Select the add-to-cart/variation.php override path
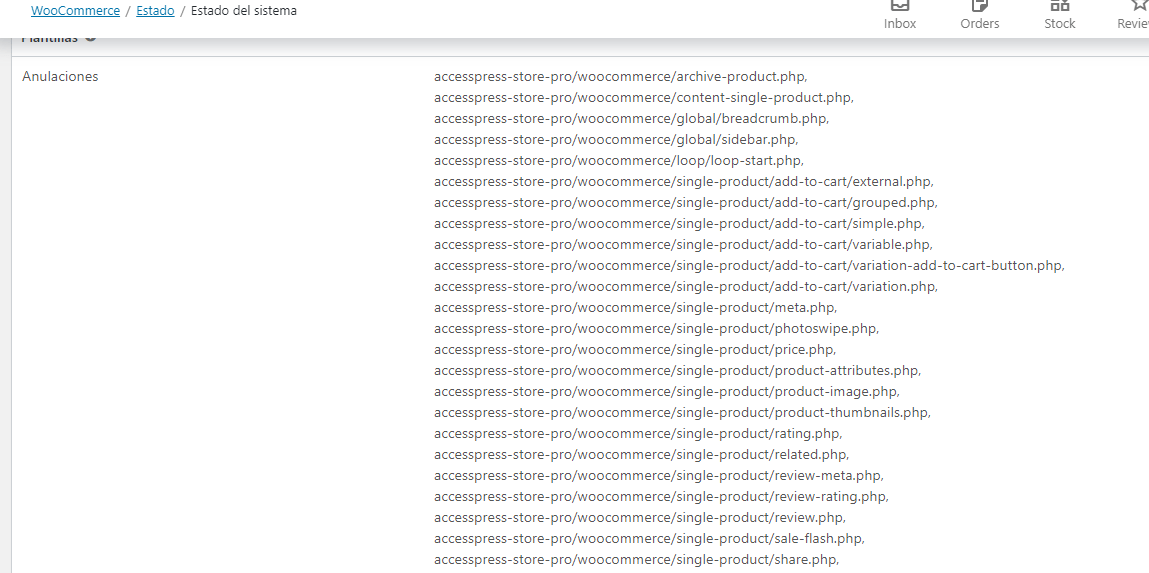 686,286
